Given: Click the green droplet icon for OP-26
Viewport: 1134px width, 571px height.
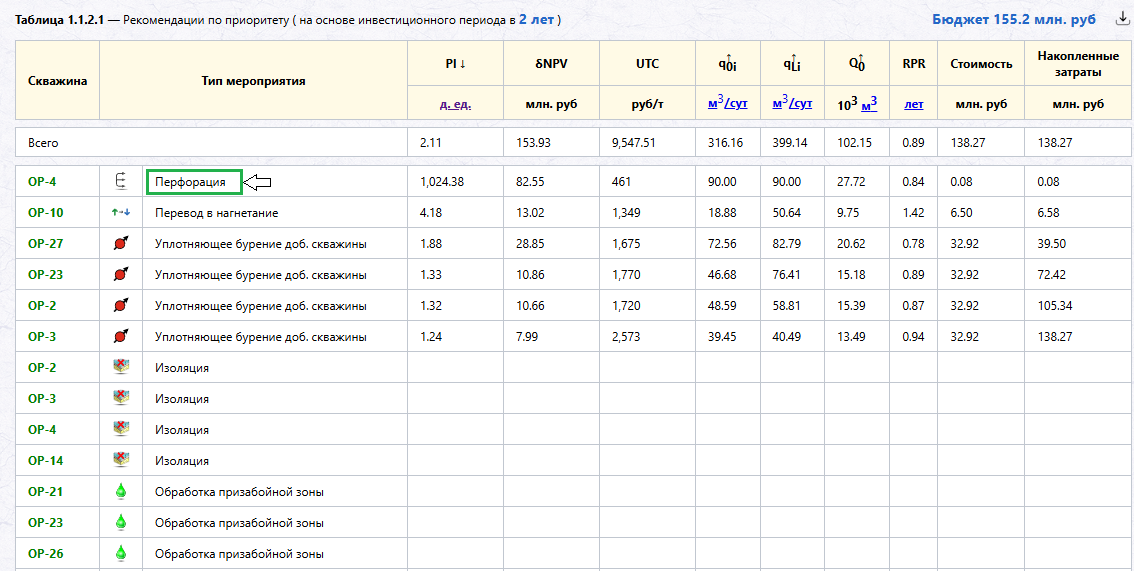Looking at the screenshot, I should [x=121, y=554].
